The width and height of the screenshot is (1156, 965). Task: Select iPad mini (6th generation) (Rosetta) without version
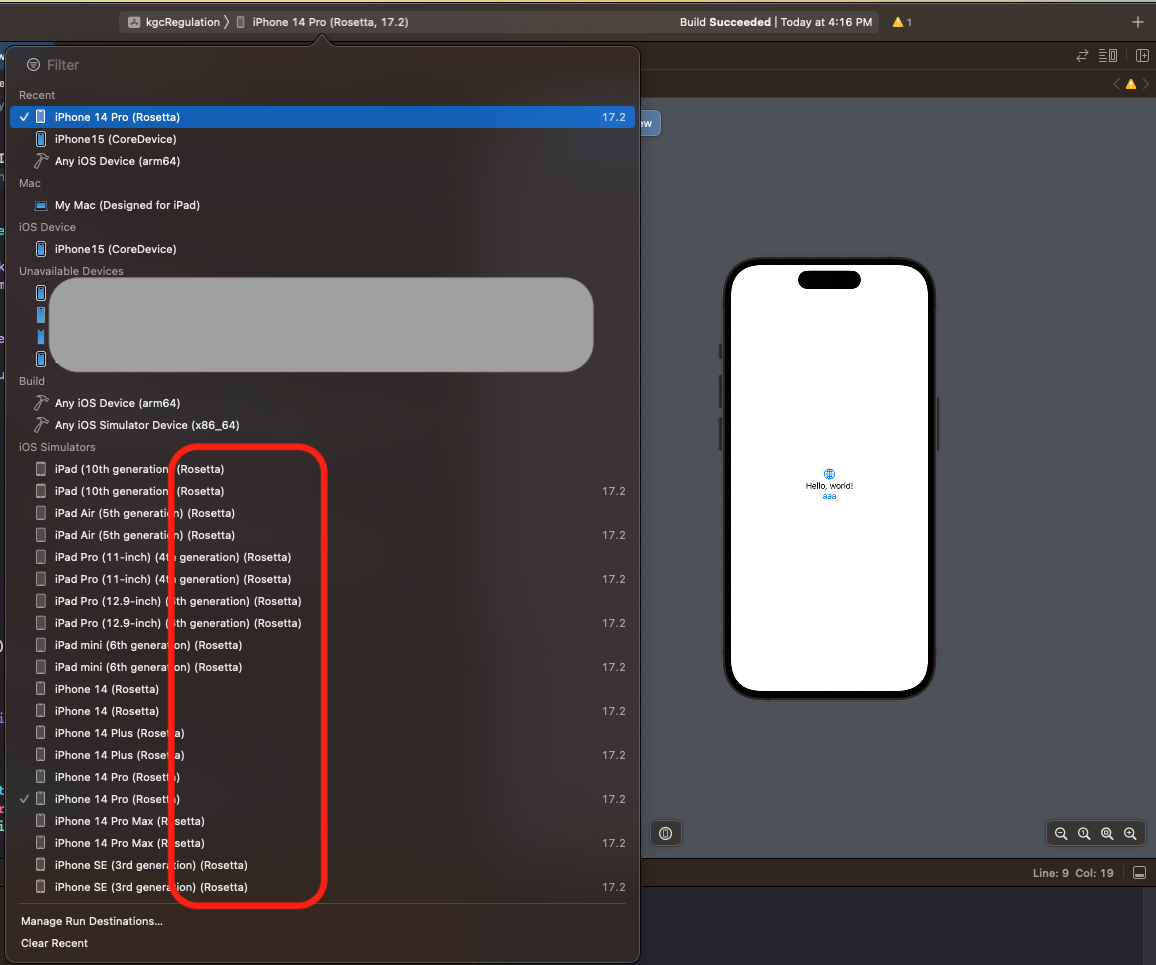(x=322, y=645)
